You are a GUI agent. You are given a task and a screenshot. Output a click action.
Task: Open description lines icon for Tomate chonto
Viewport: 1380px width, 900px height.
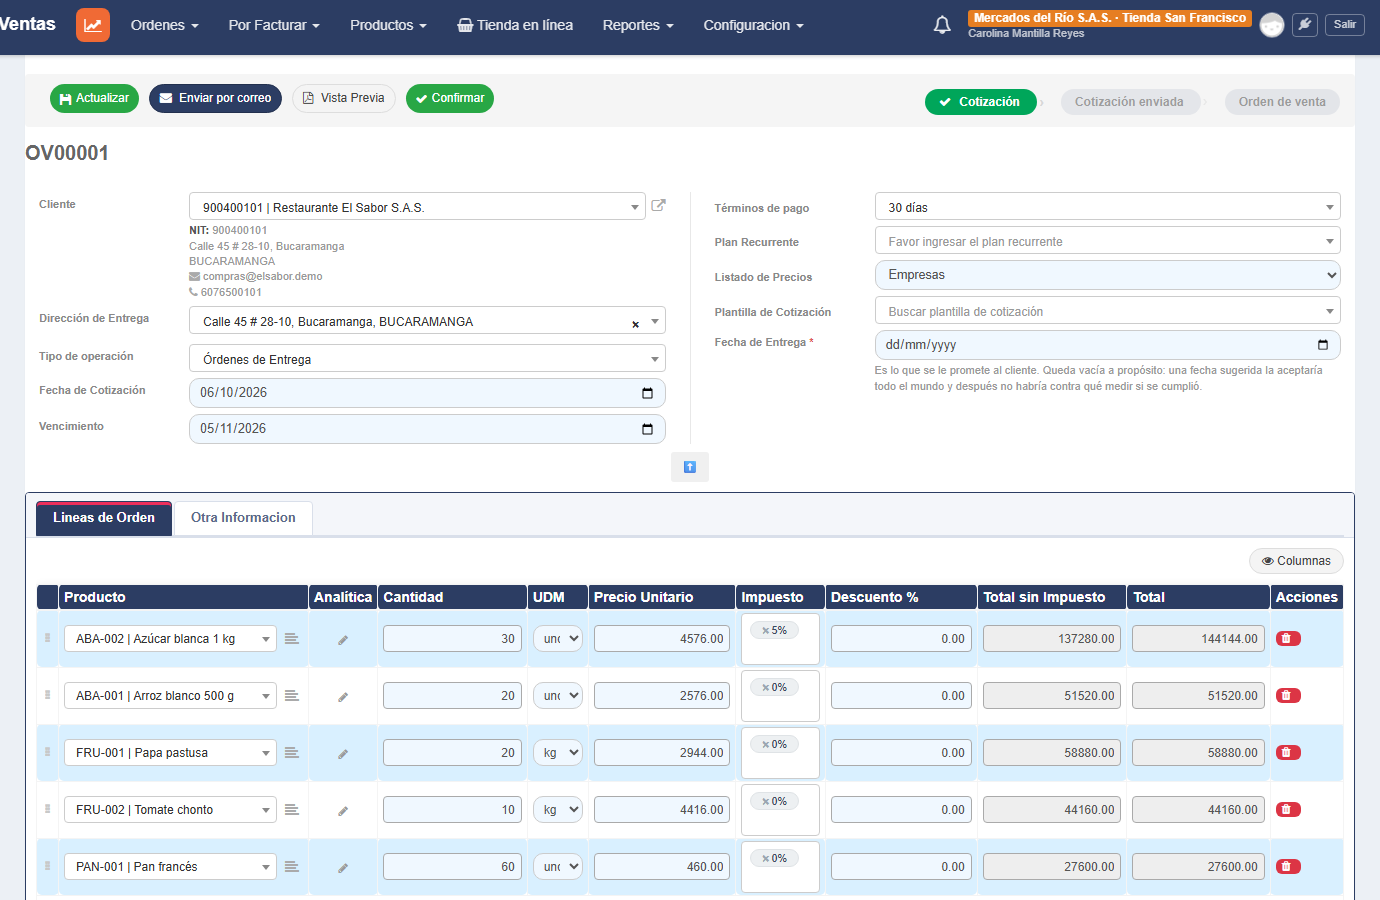click(x=292, y=810)
